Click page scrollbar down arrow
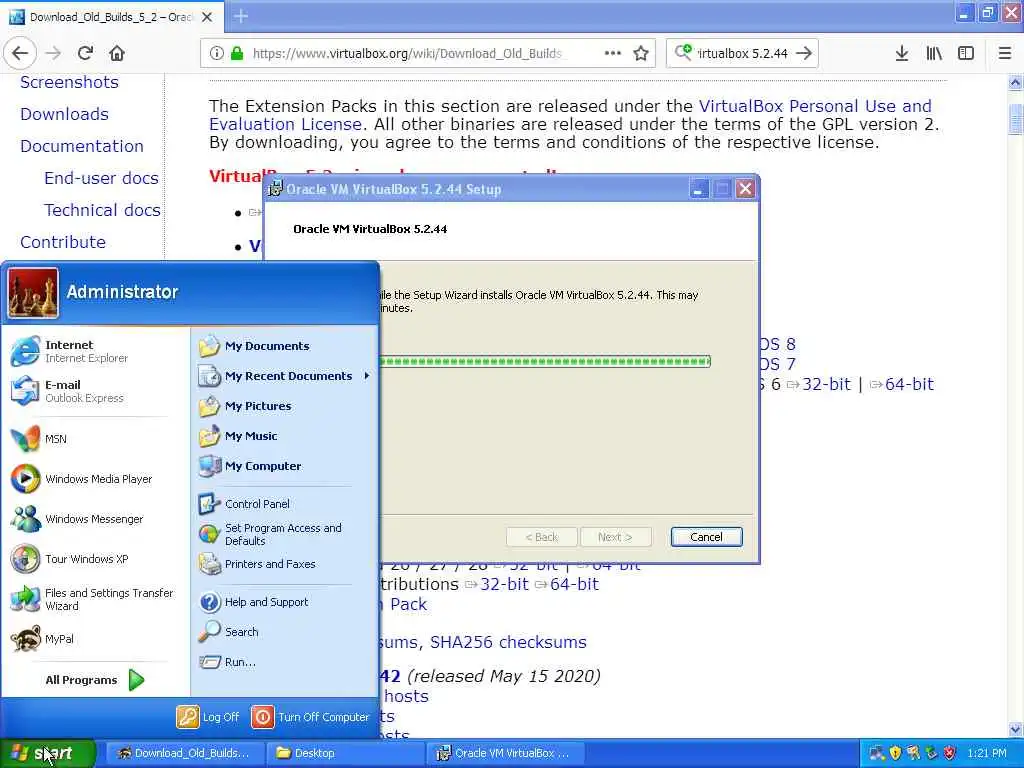Image resolution: width=1024 pixels, height=768 pixels. (x=1015, y=729)
